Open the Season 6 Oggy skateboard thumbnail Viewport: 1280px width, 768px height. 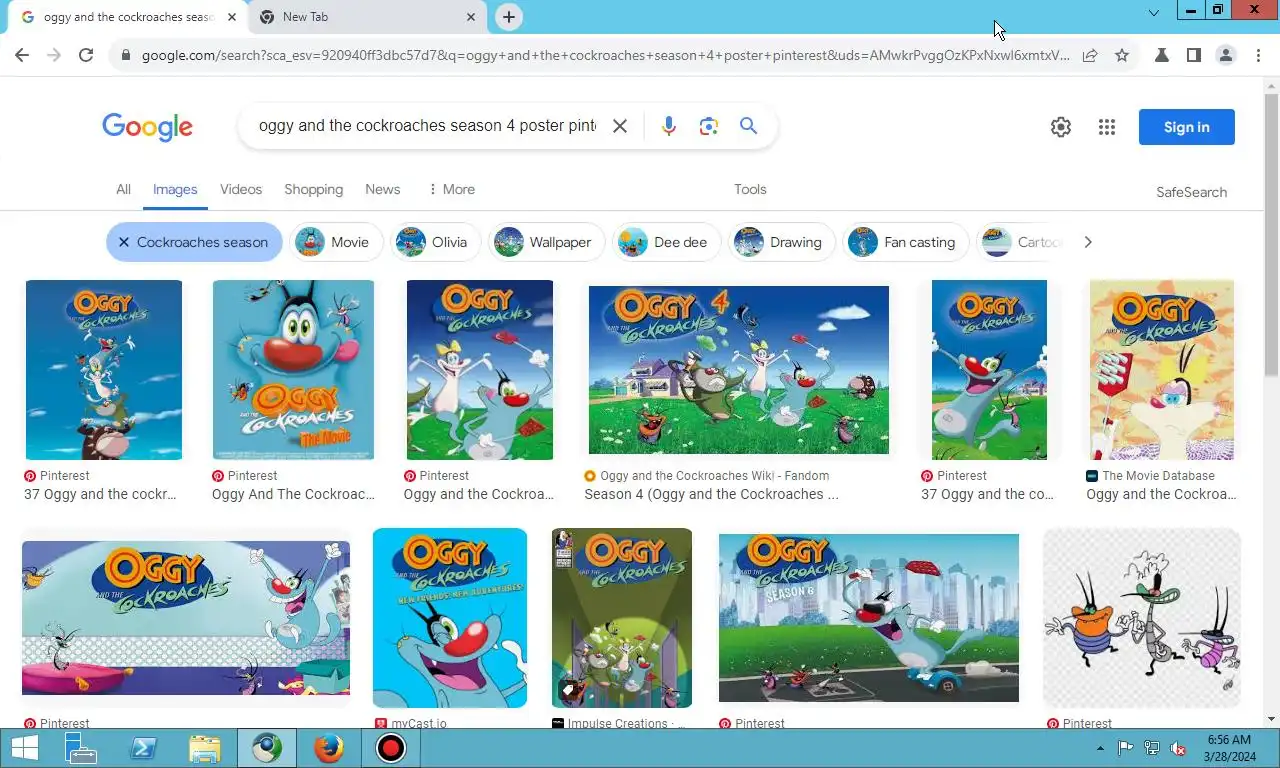pyautogui.click(x=869, y=618)
